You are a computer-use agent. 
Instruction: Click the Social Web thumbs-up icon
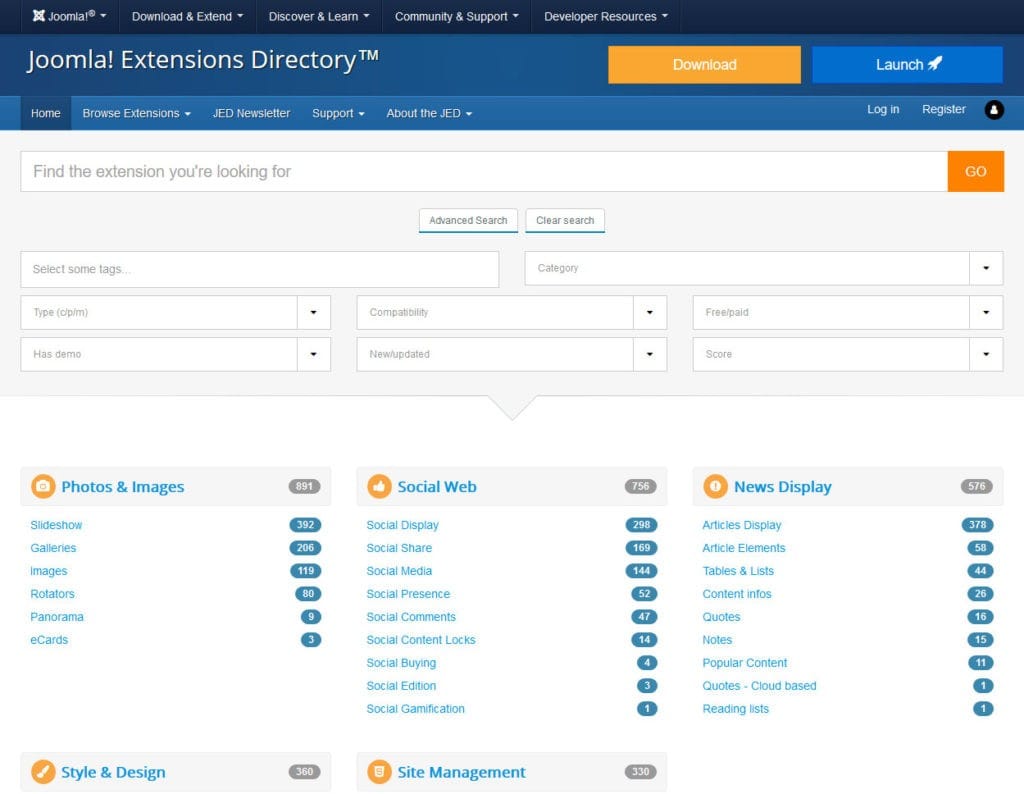click(379, 486)
